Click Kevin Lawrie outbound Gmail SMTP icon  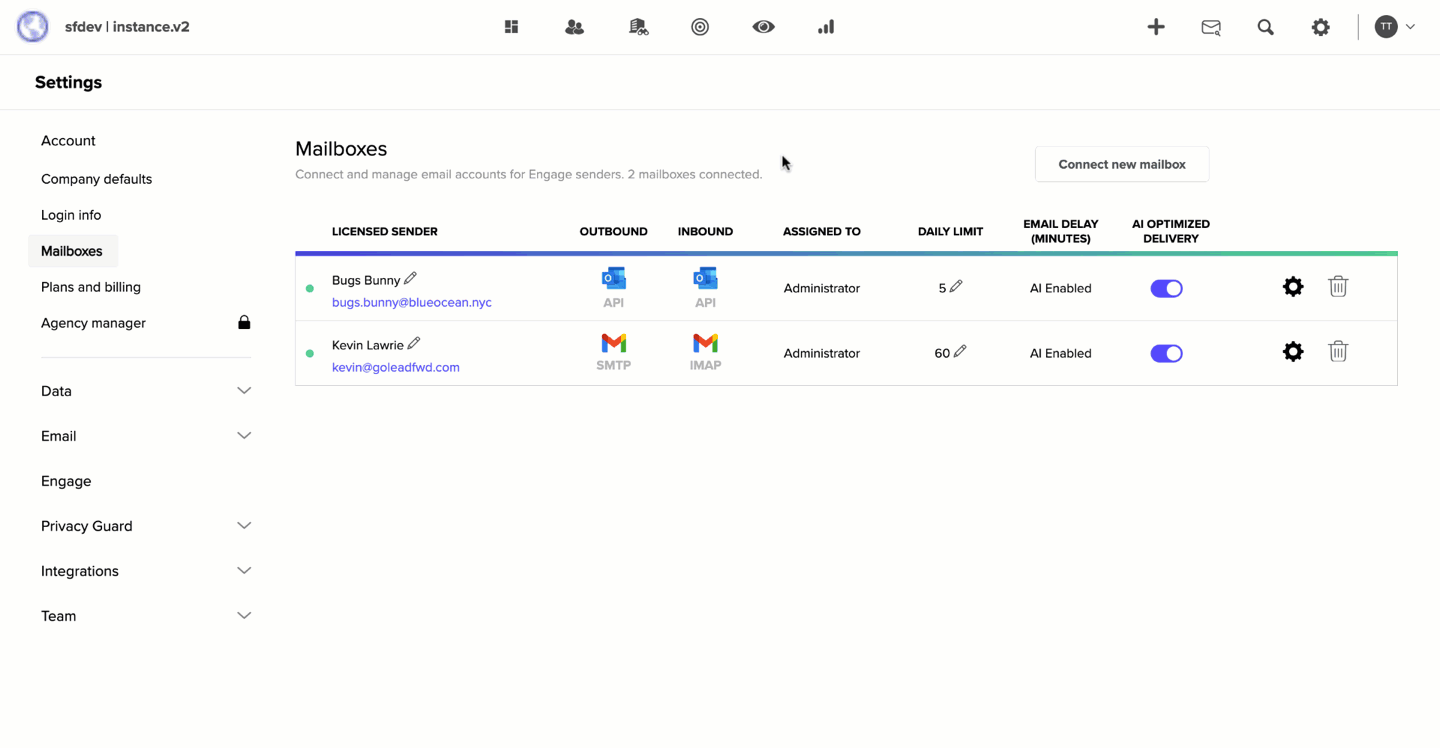614,343
